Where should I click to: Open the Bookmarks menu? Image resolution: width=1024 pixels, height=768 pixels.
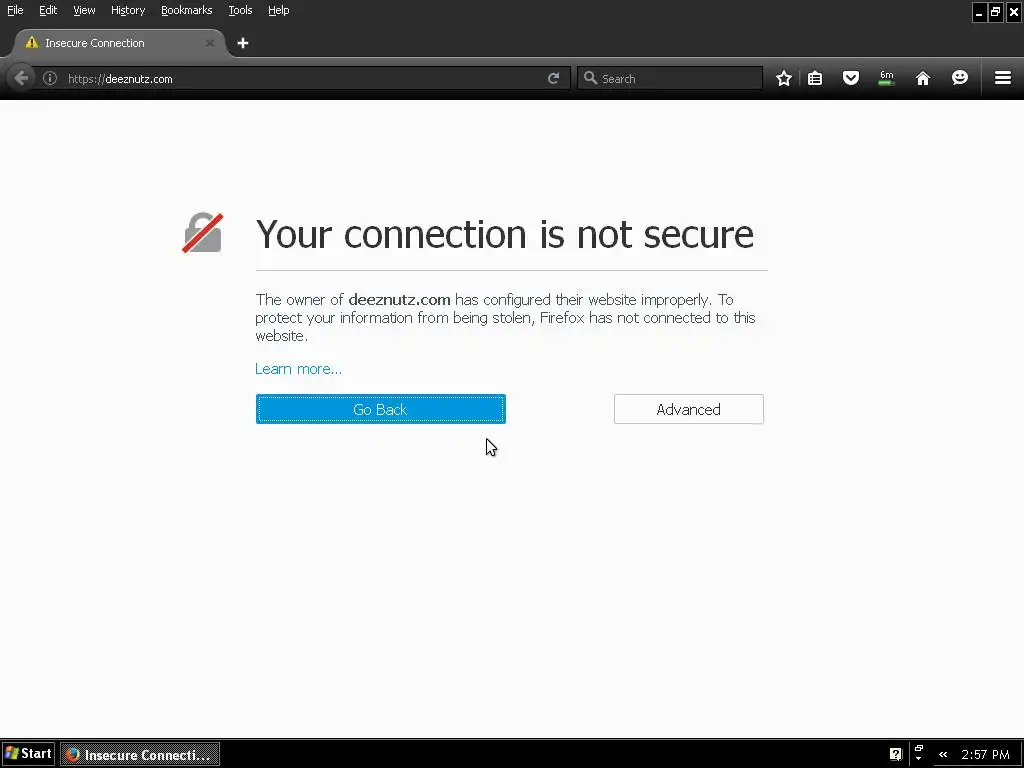coord(187,10)
